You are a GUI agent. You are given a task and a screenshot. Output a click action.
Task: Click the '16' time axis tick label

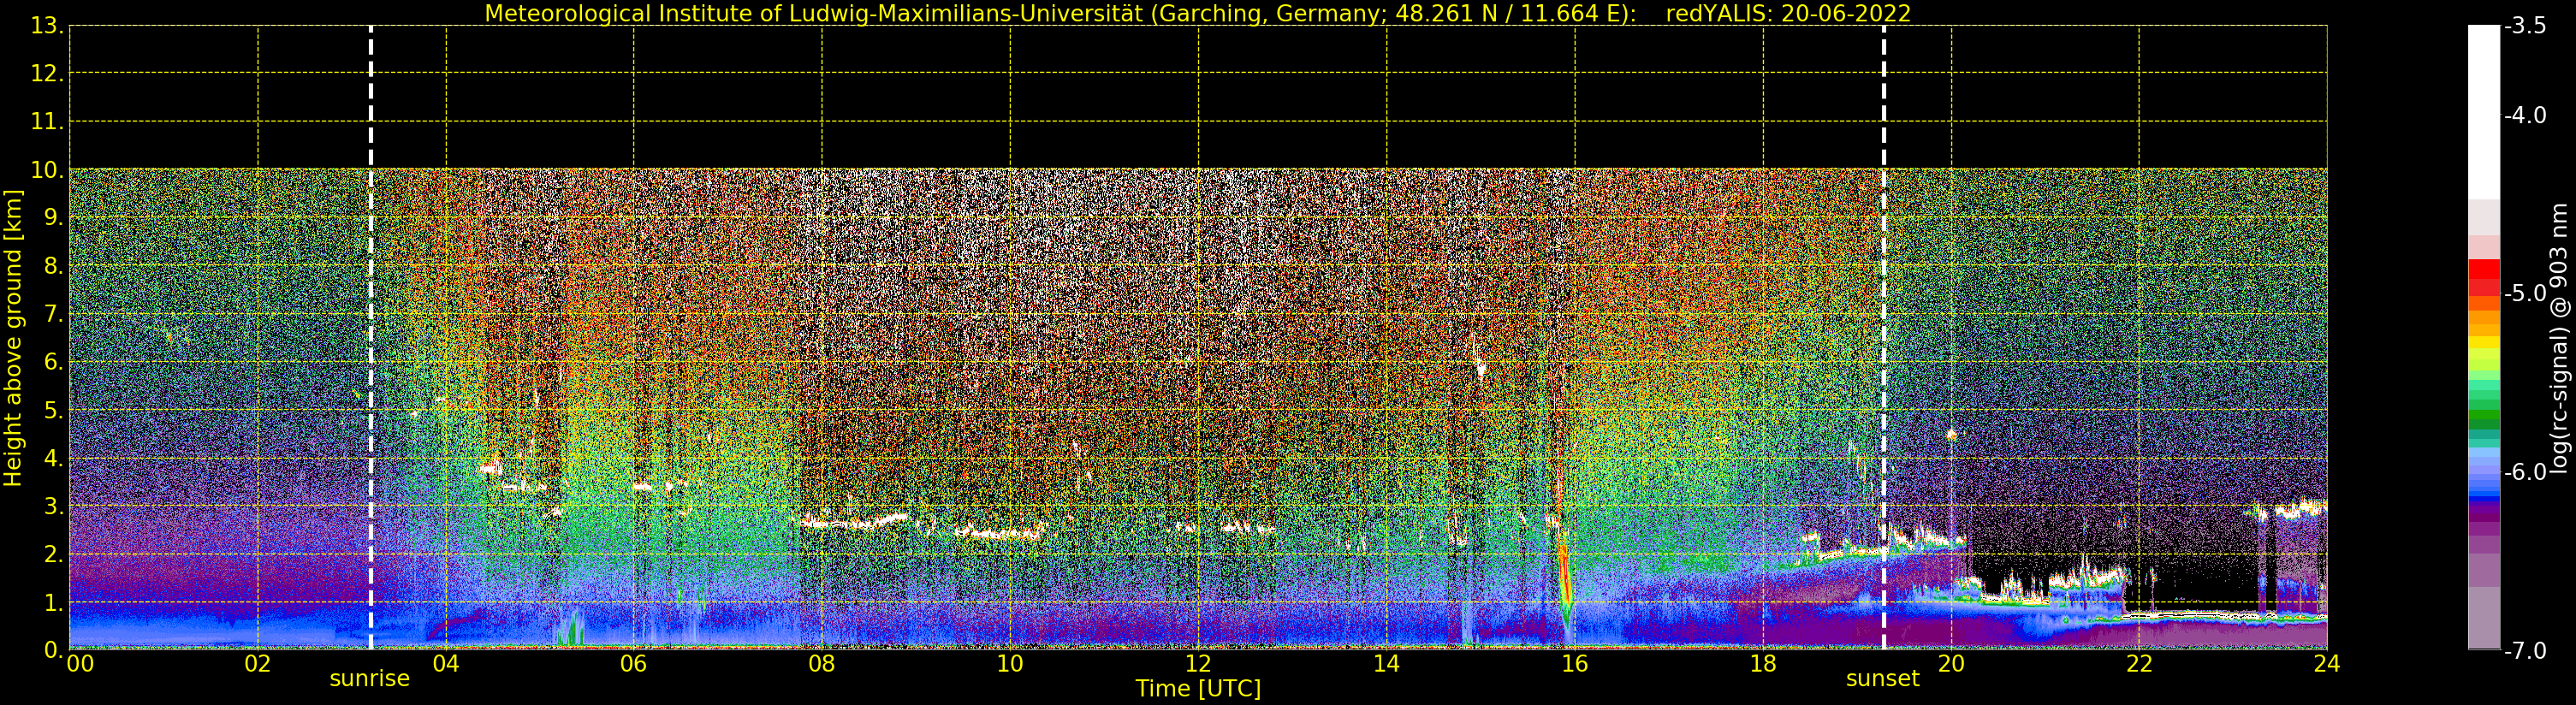(1575, 664)
